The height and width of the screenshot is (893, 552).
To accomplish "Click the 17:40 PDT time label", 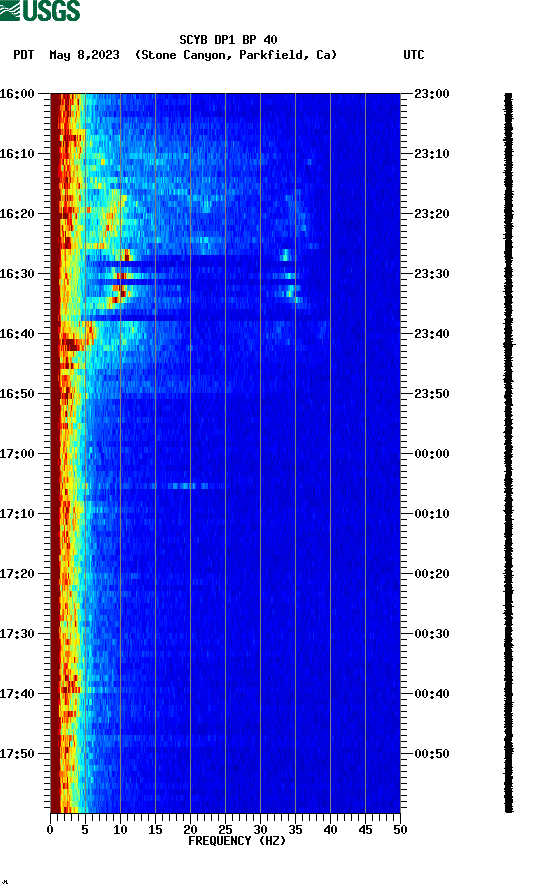I will 17,694.
